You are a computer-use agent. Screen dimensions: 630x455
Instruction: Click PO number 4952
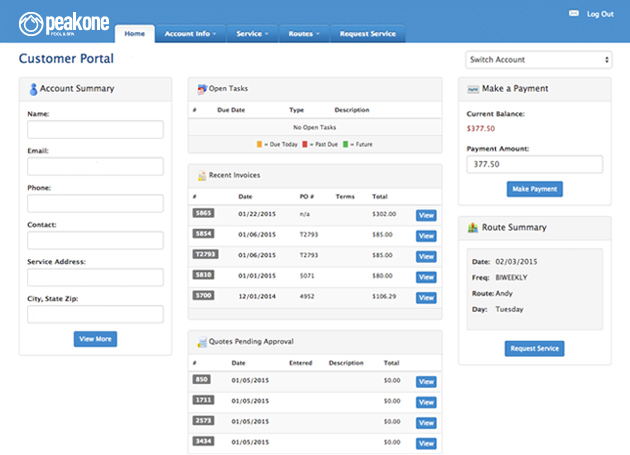tap(307, 297)
